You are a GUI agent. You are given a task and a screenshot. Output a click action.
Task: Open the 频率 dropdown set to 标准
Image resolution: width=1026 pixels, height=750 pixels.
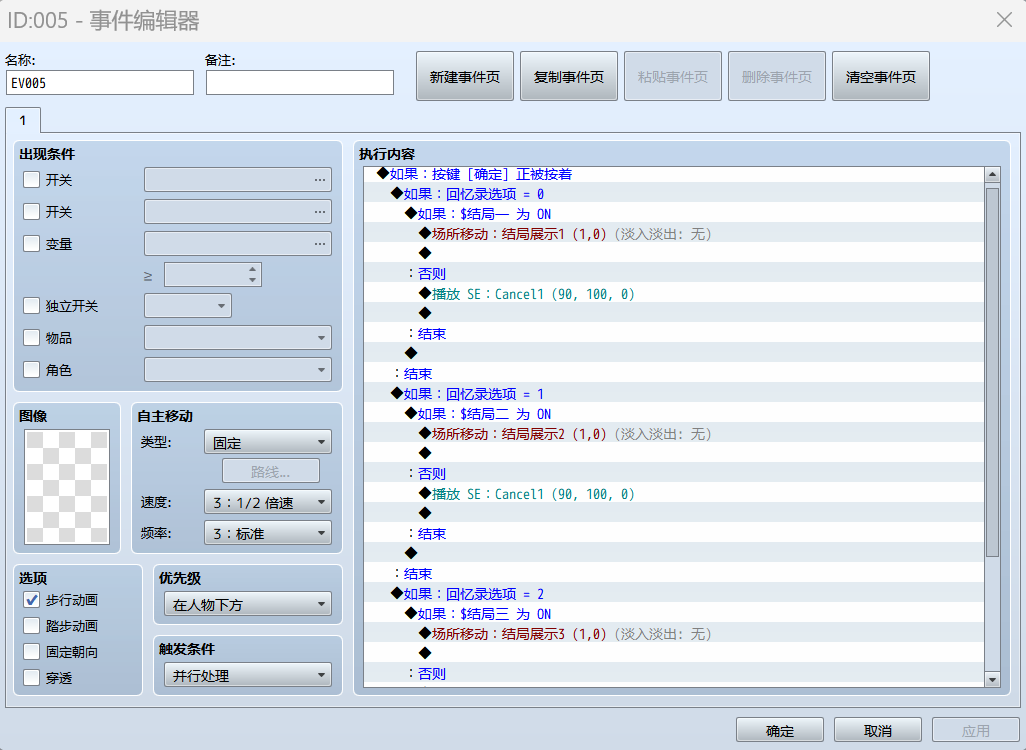coord(268,533)
